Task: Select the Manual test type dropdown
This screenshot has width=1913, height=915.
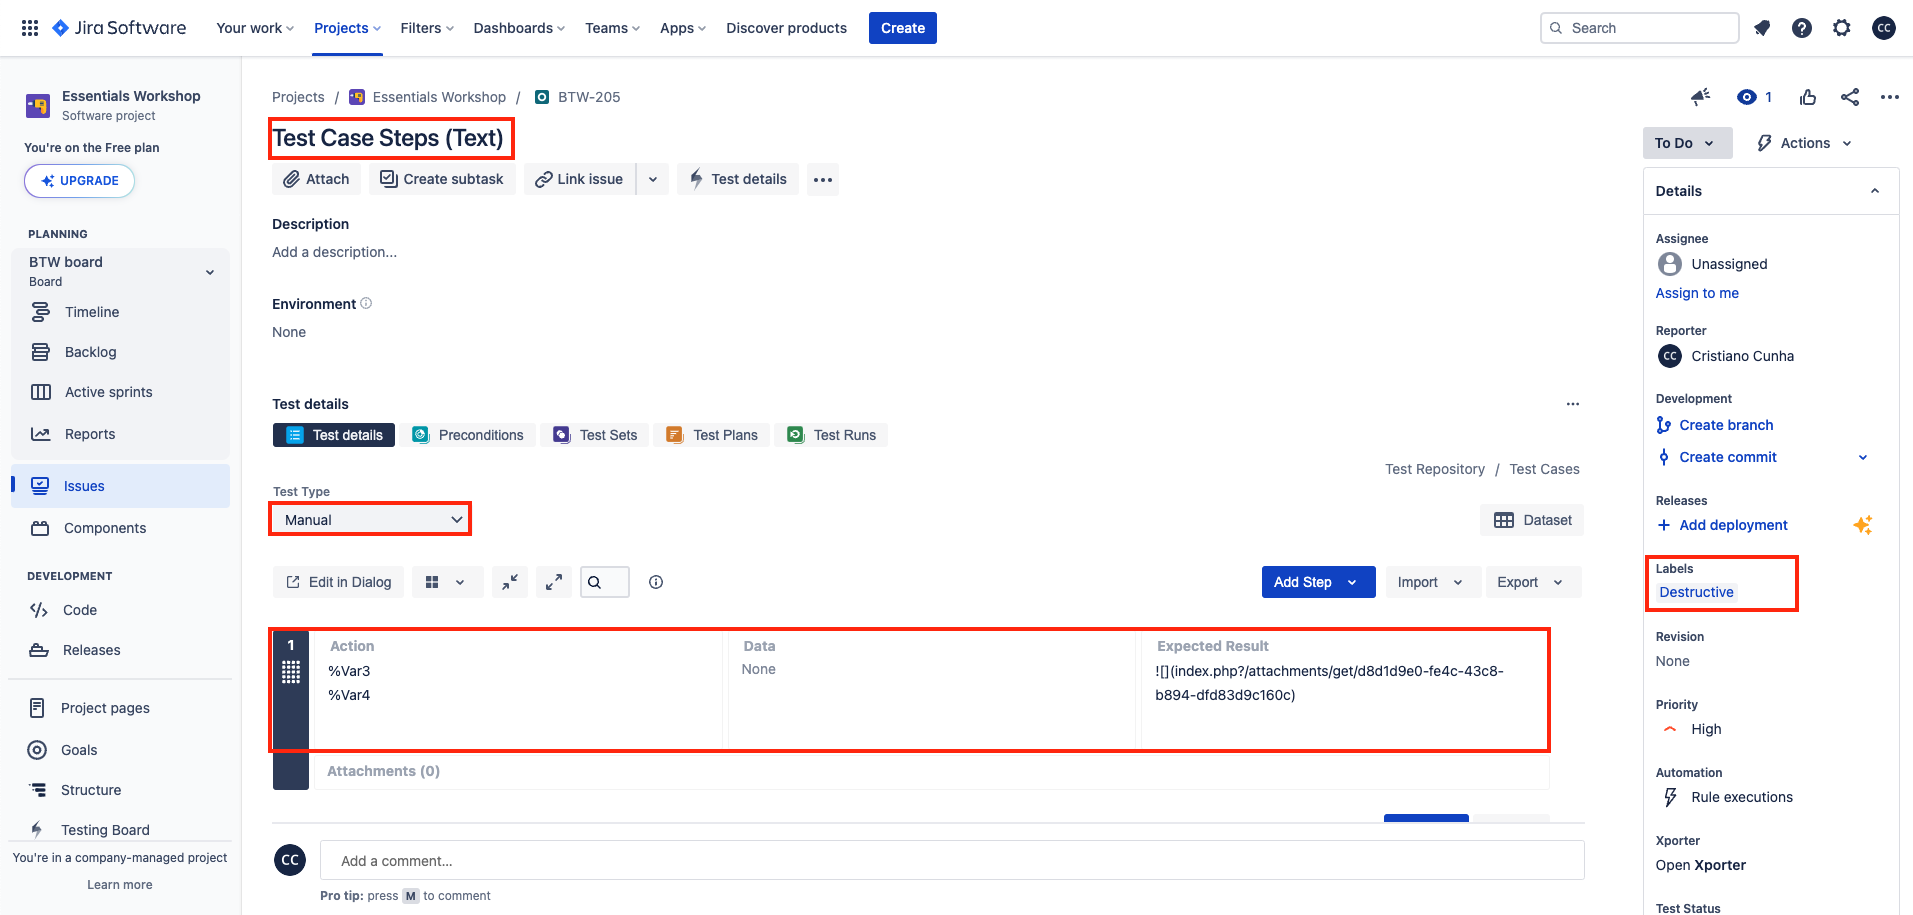Action: [x=370, y=520]
